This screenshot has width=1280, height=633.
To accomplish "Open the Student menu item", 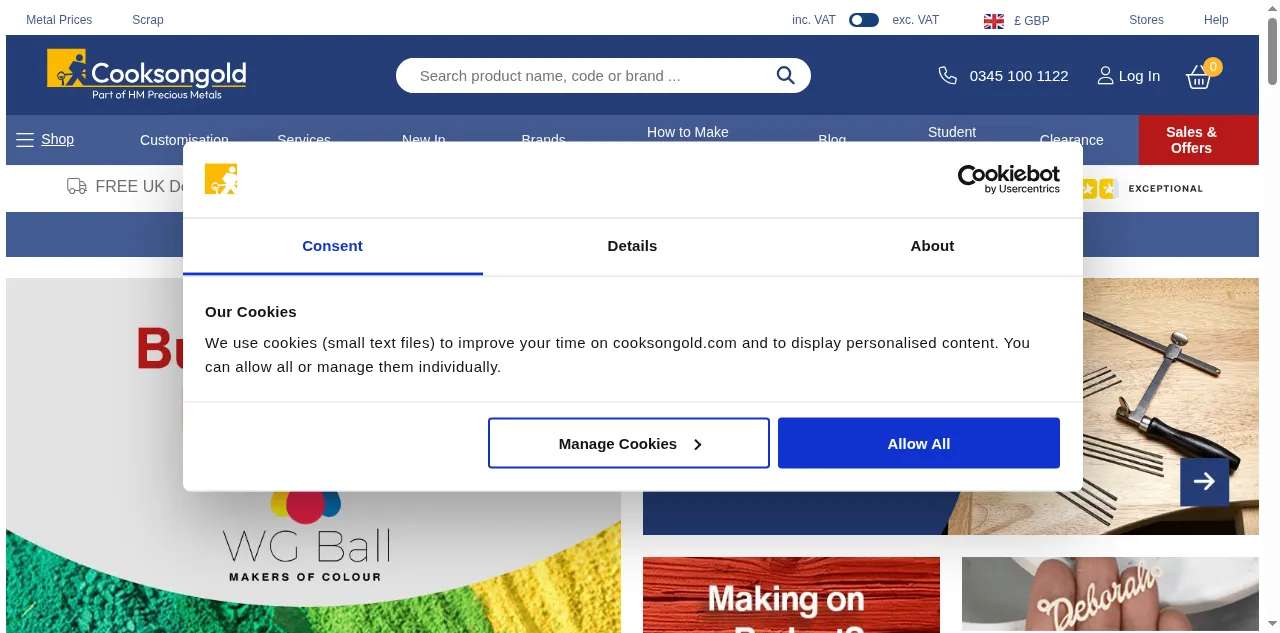I will tap(952, 132).
